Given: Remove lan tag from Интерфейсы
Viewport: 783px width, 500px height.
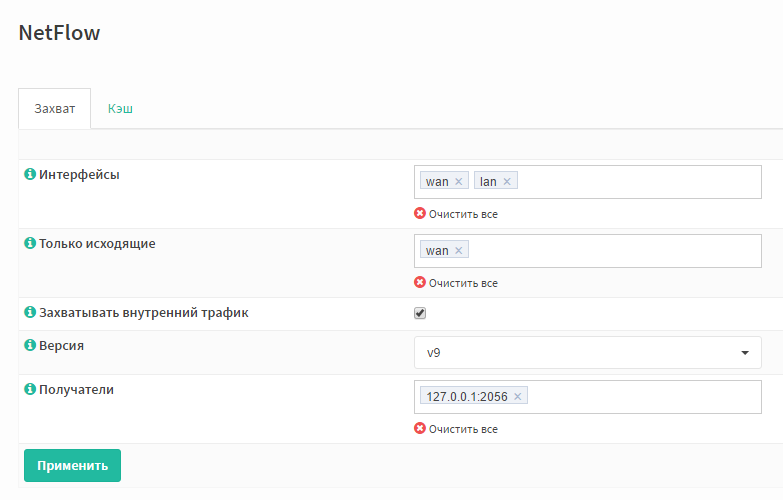Looking at the screenshot, I should coord(507,181).
